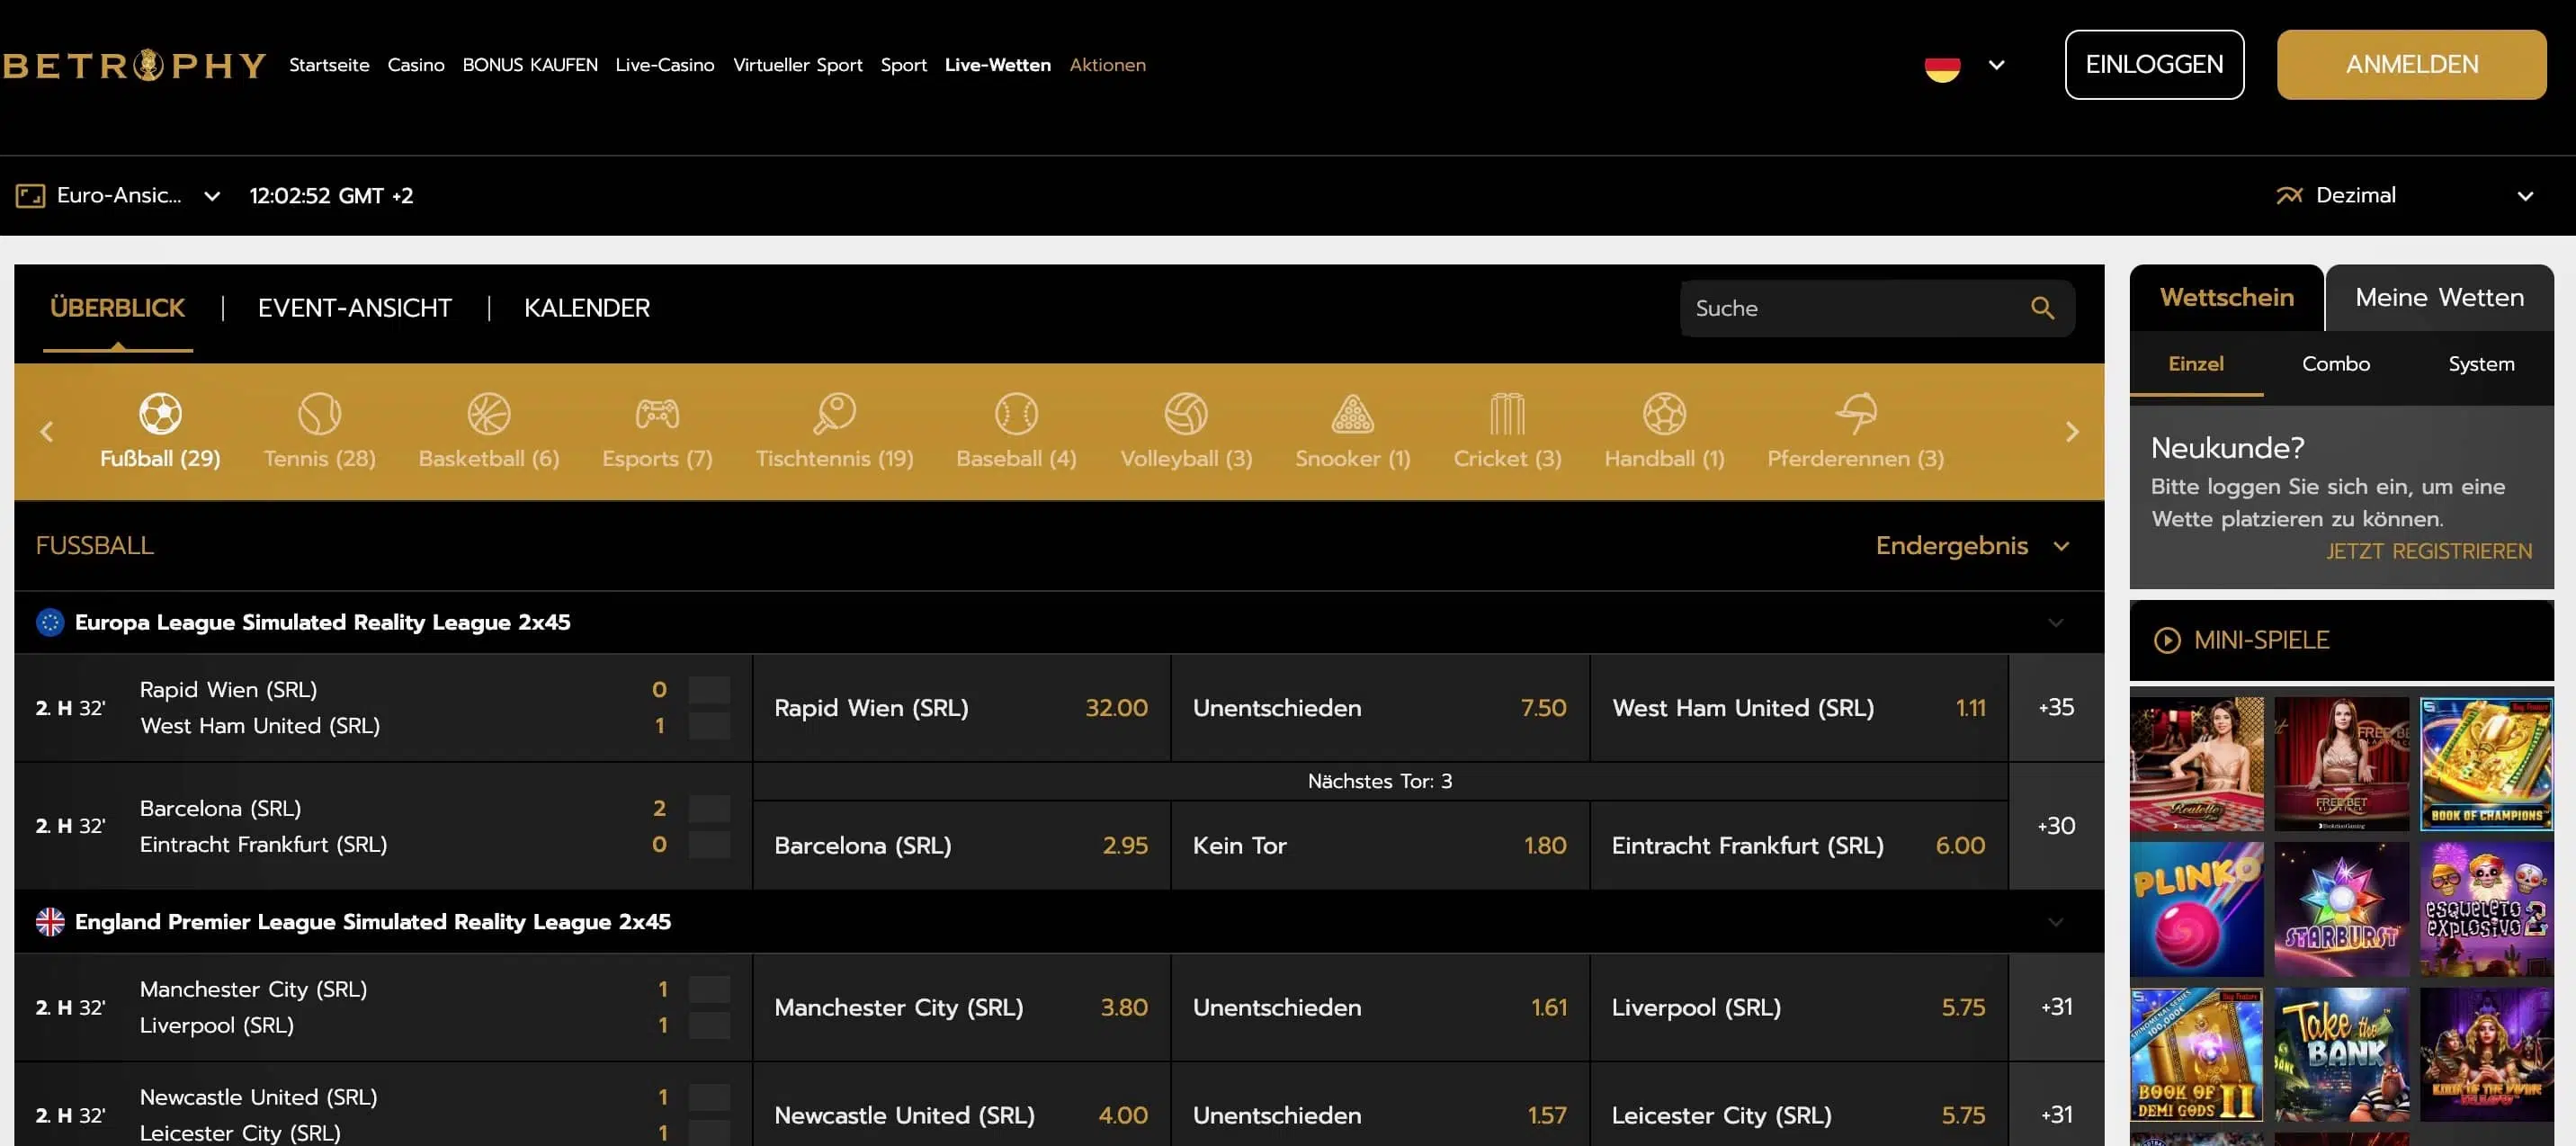Click the search magnifier icon
2576x1146 pixels.
[2042, 308]
